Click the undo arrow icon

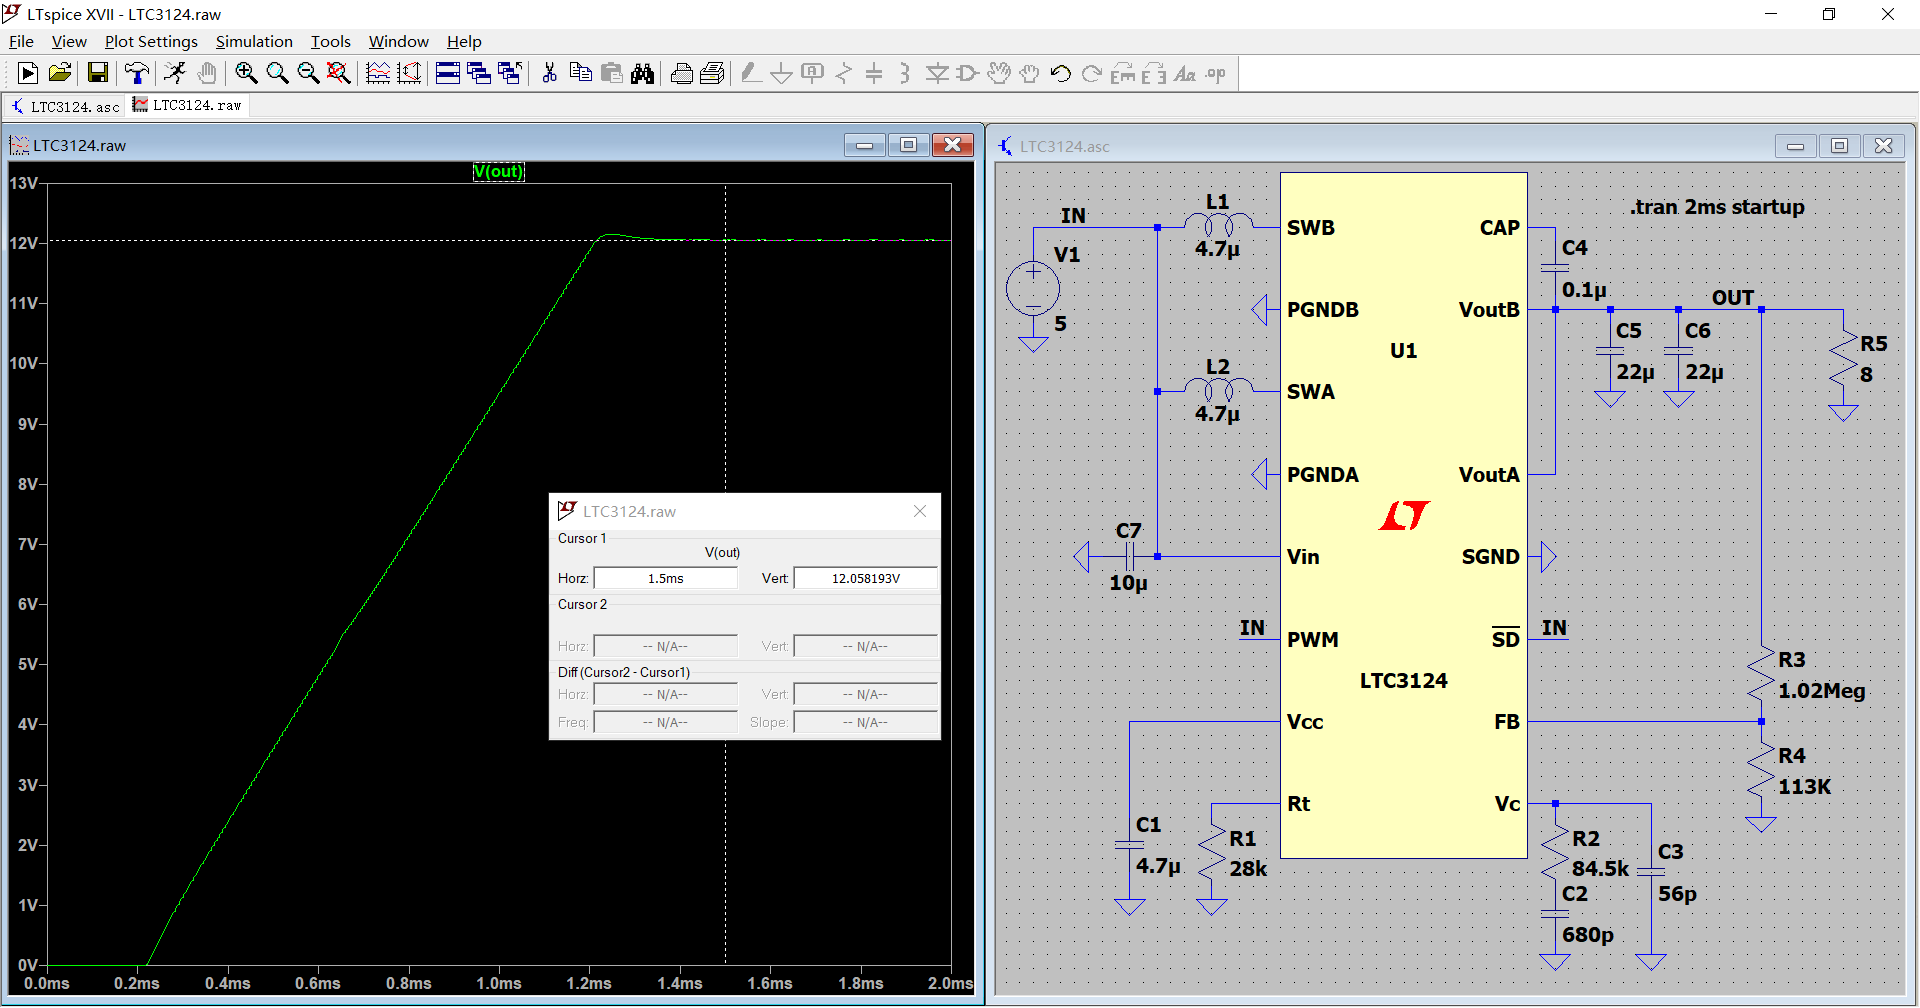[x=1061, y=73]
